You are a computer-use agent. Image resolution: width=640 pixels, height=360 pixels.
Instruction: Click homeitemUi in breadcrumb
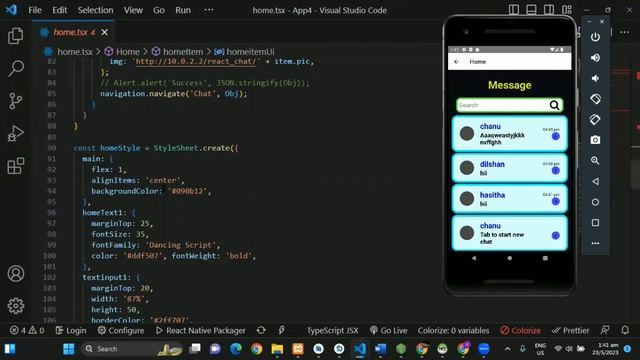tap(250, 52)
